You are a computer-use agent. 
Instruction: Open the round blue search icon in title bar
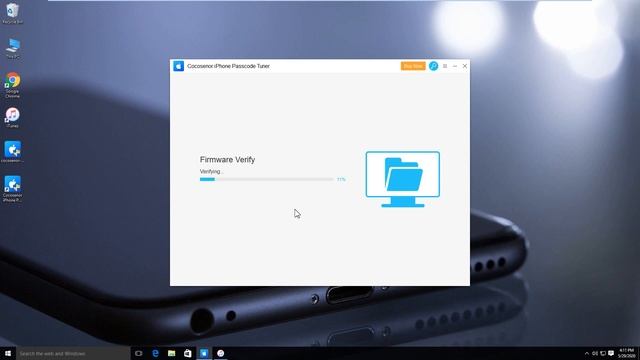pyautogui.click(x=433, y=66)
